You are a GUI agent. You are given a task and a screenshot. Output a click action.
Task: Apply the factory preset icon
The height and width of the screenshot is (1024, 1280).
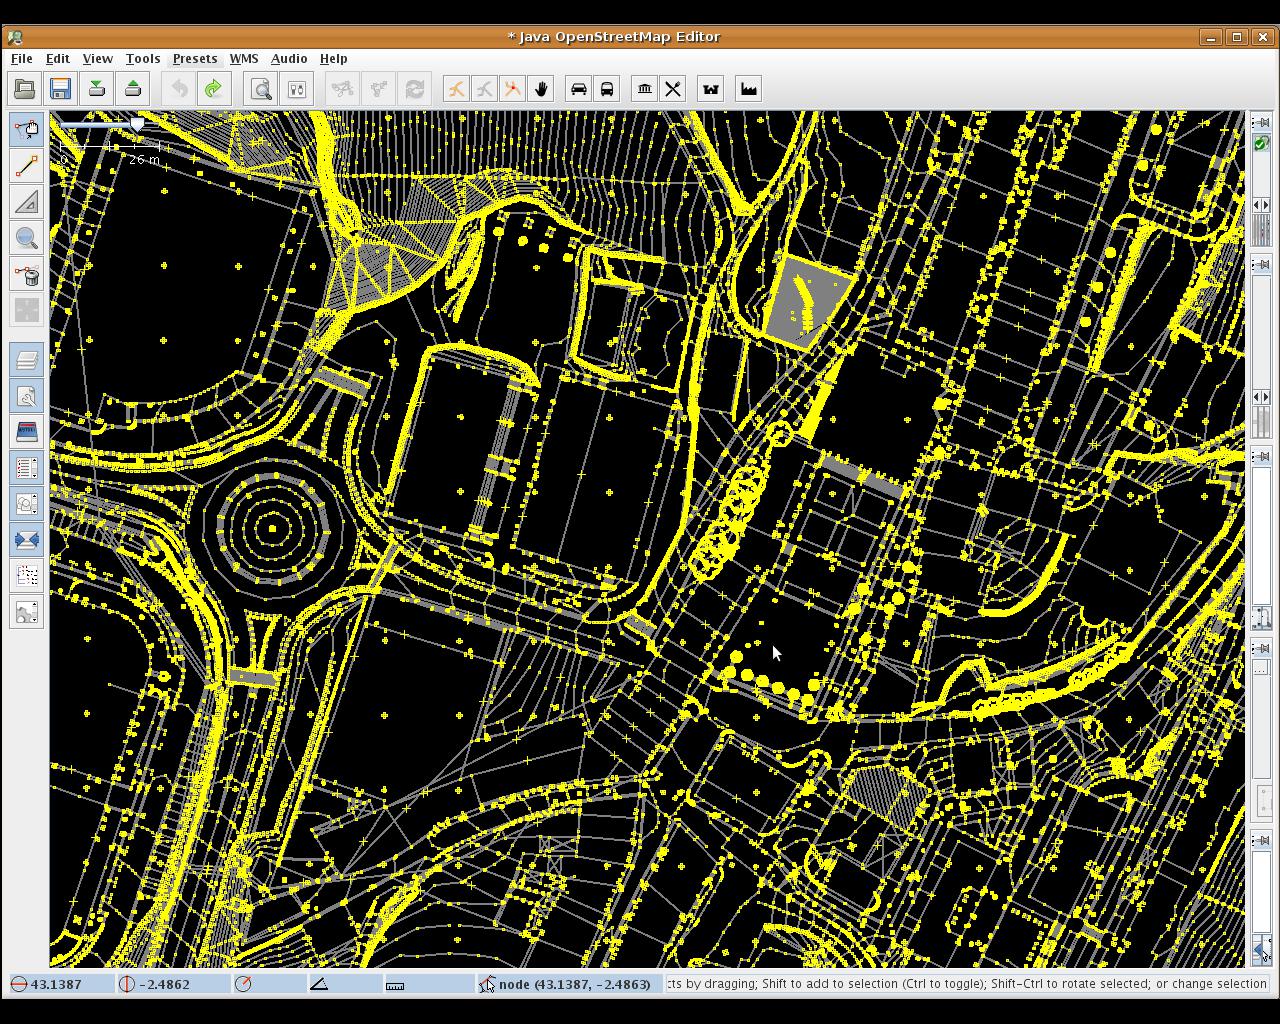[x=749, y=89]
